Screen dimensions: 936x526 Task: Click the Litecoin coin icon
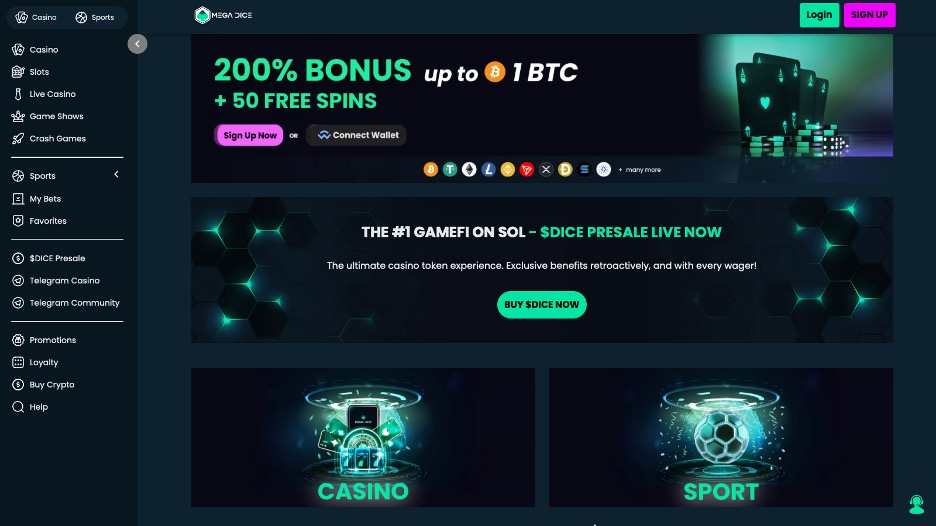click(488, 170)
